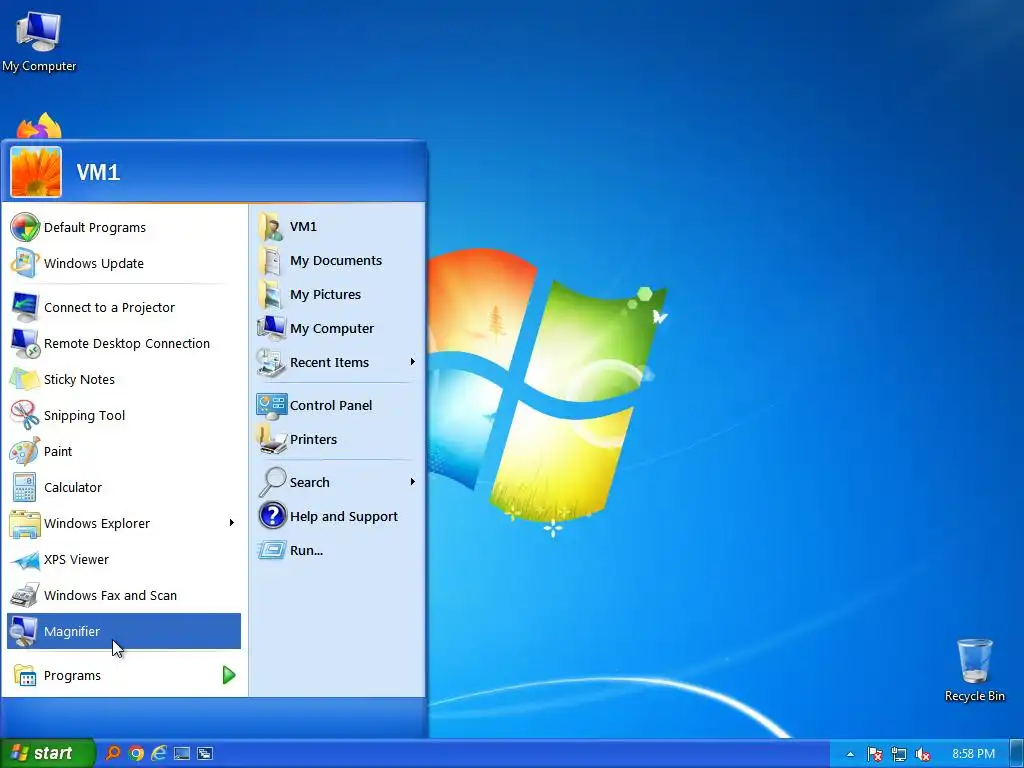Click the Search magnifying glass icon
Image resolution: width=1024 pixels, height=768 pixels.
(x=272, y=483)
